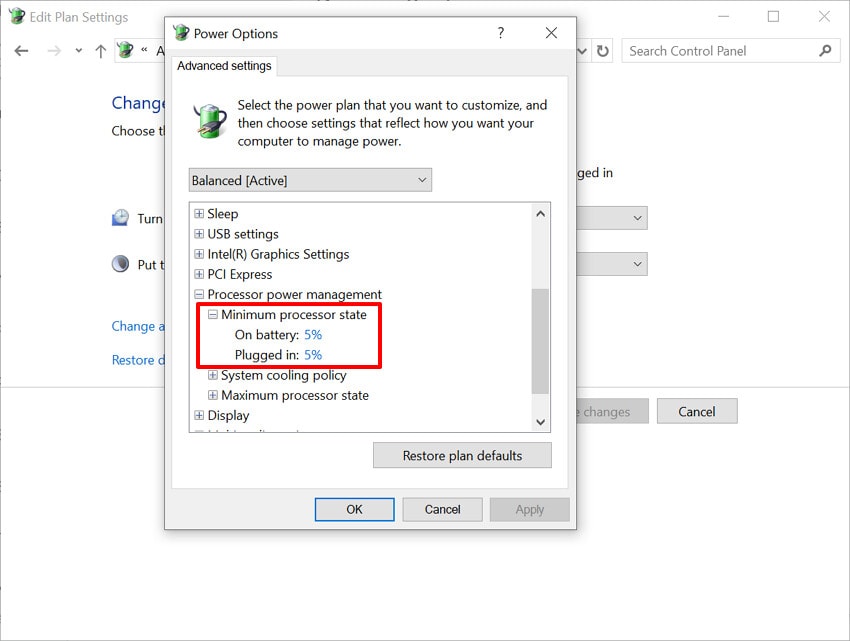
Task: Select the Advanced settings tab
Action: coord(224,66)
